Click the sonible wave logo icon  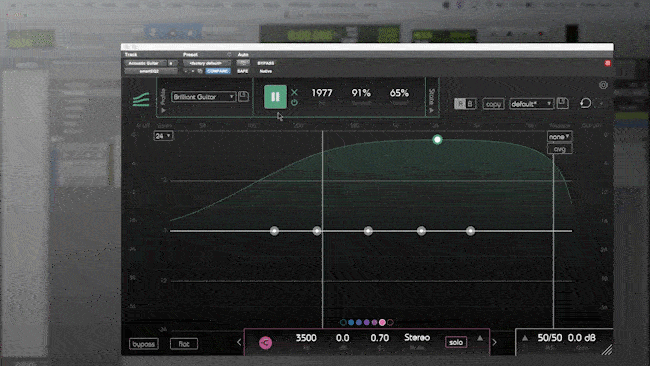tap(141, 99)
